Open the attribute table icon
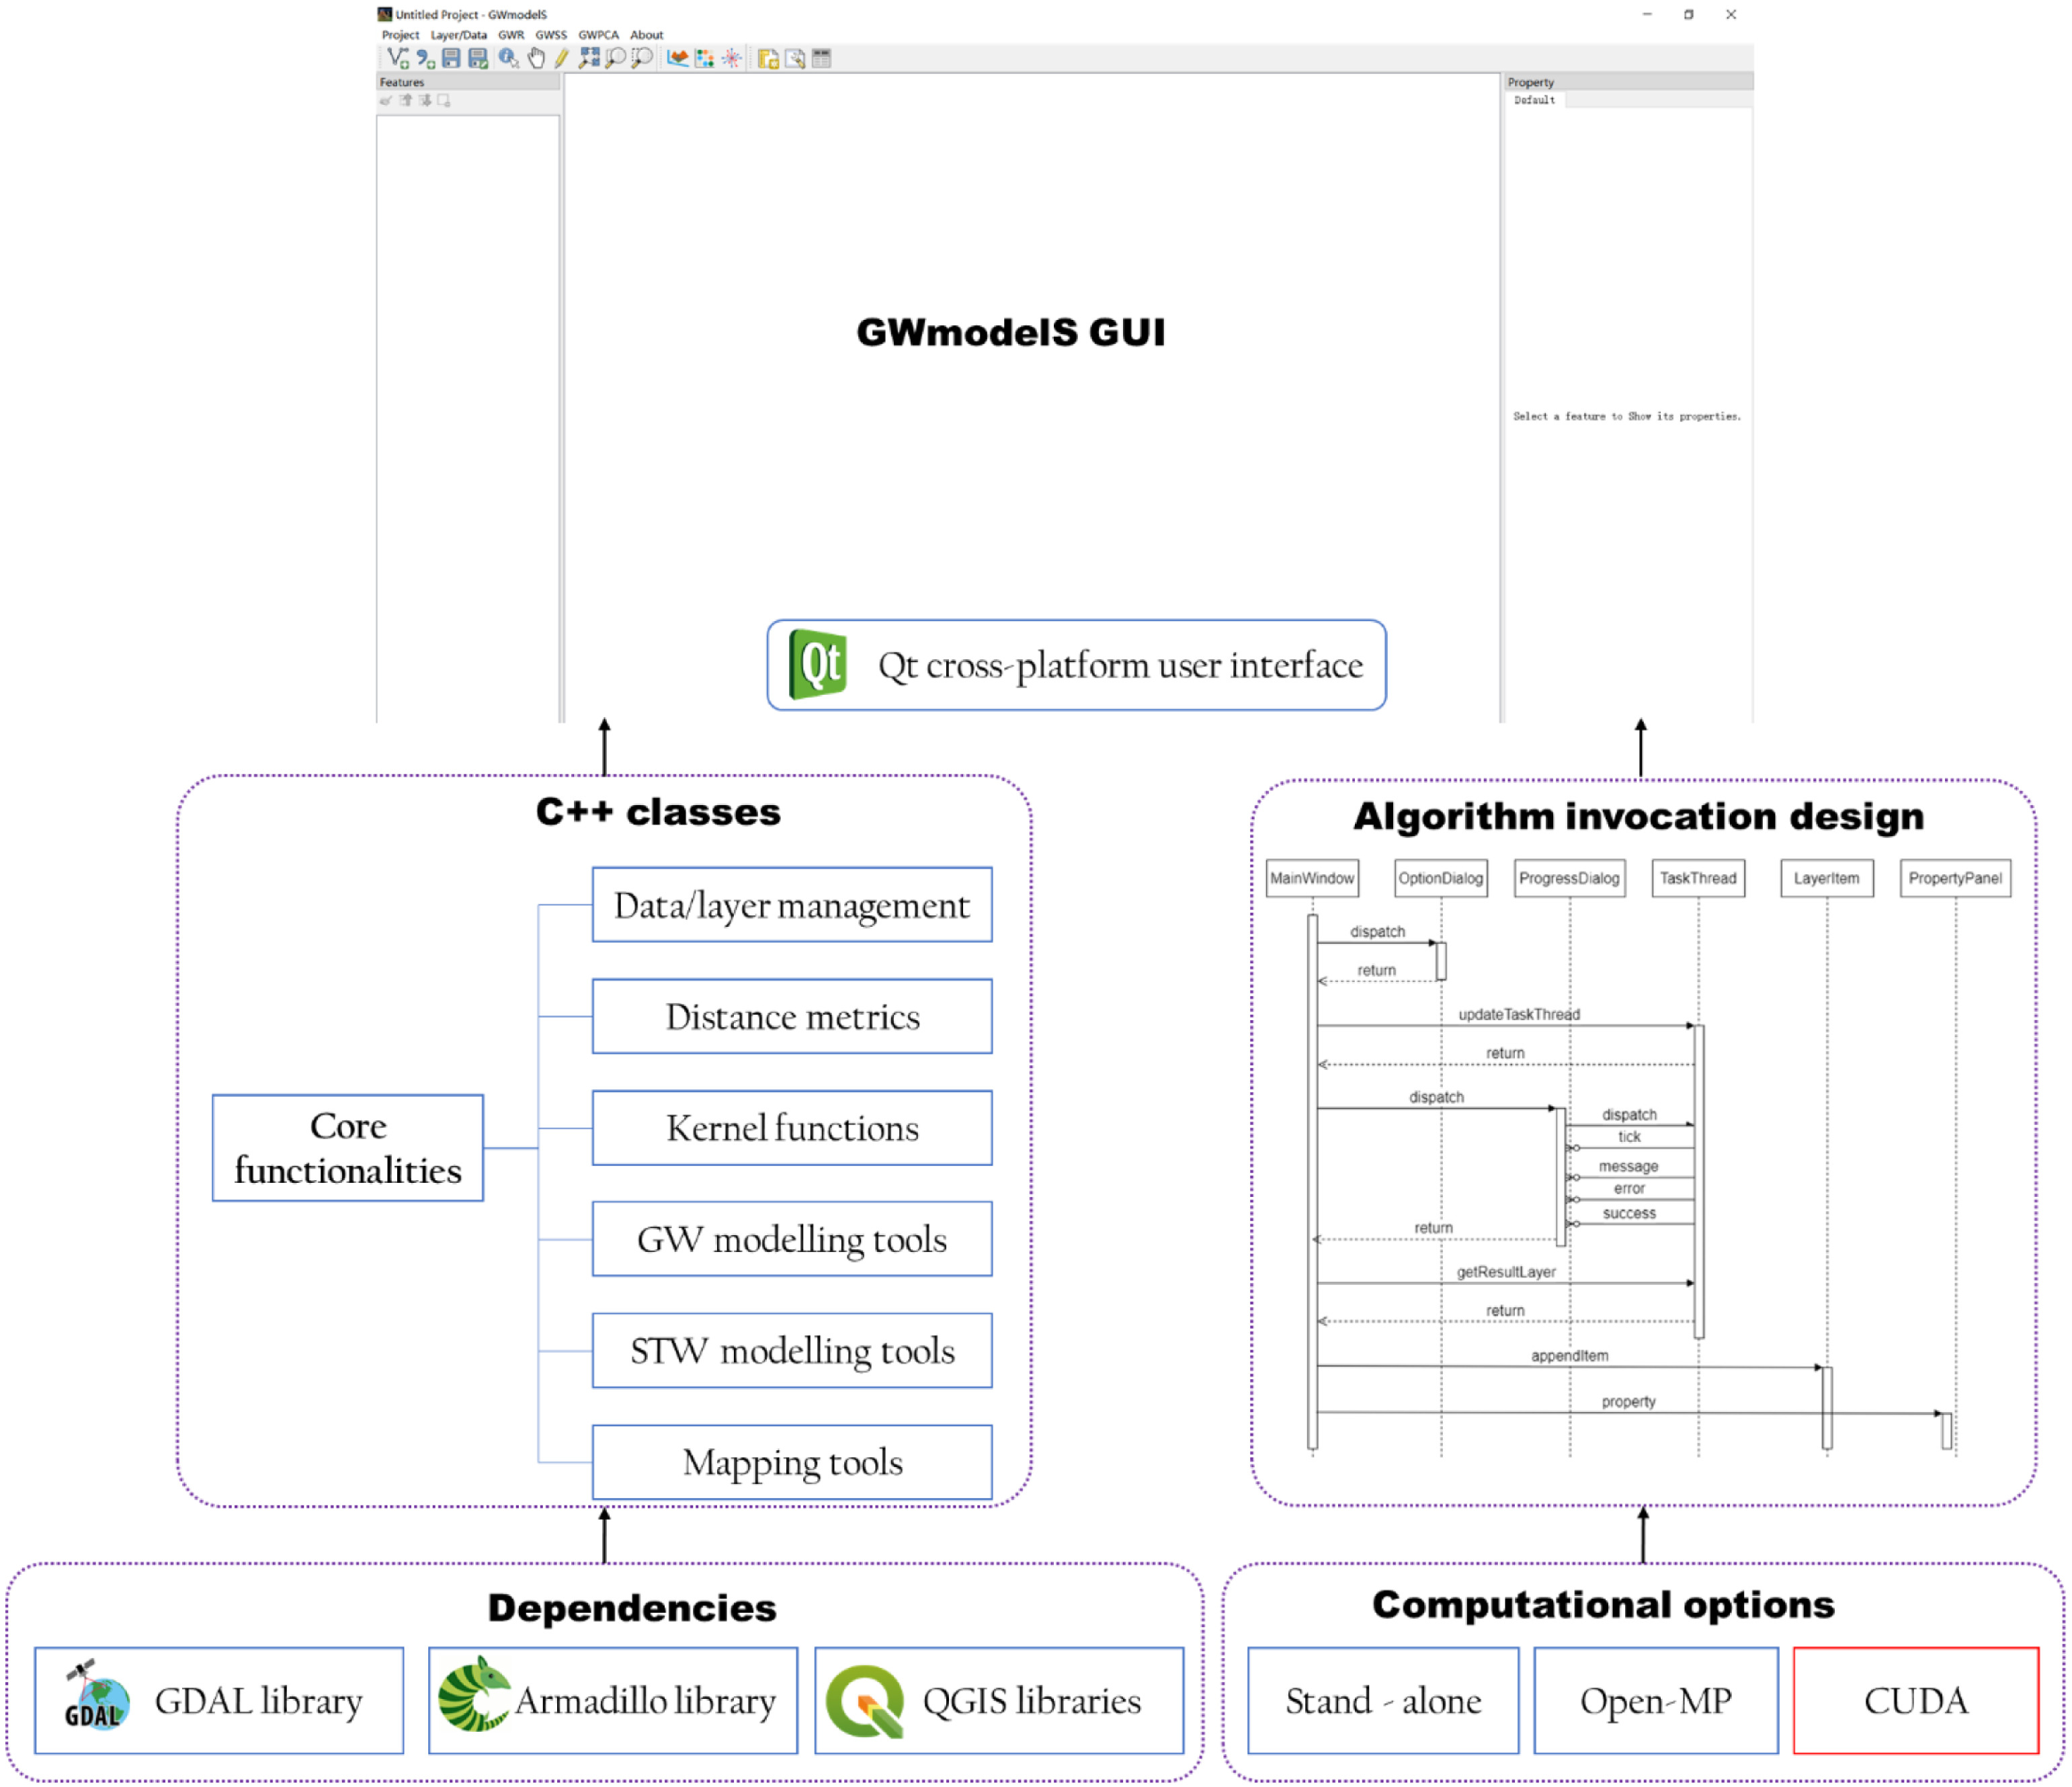Screen dimensions: 2072x1787 (x=822, y=58)
